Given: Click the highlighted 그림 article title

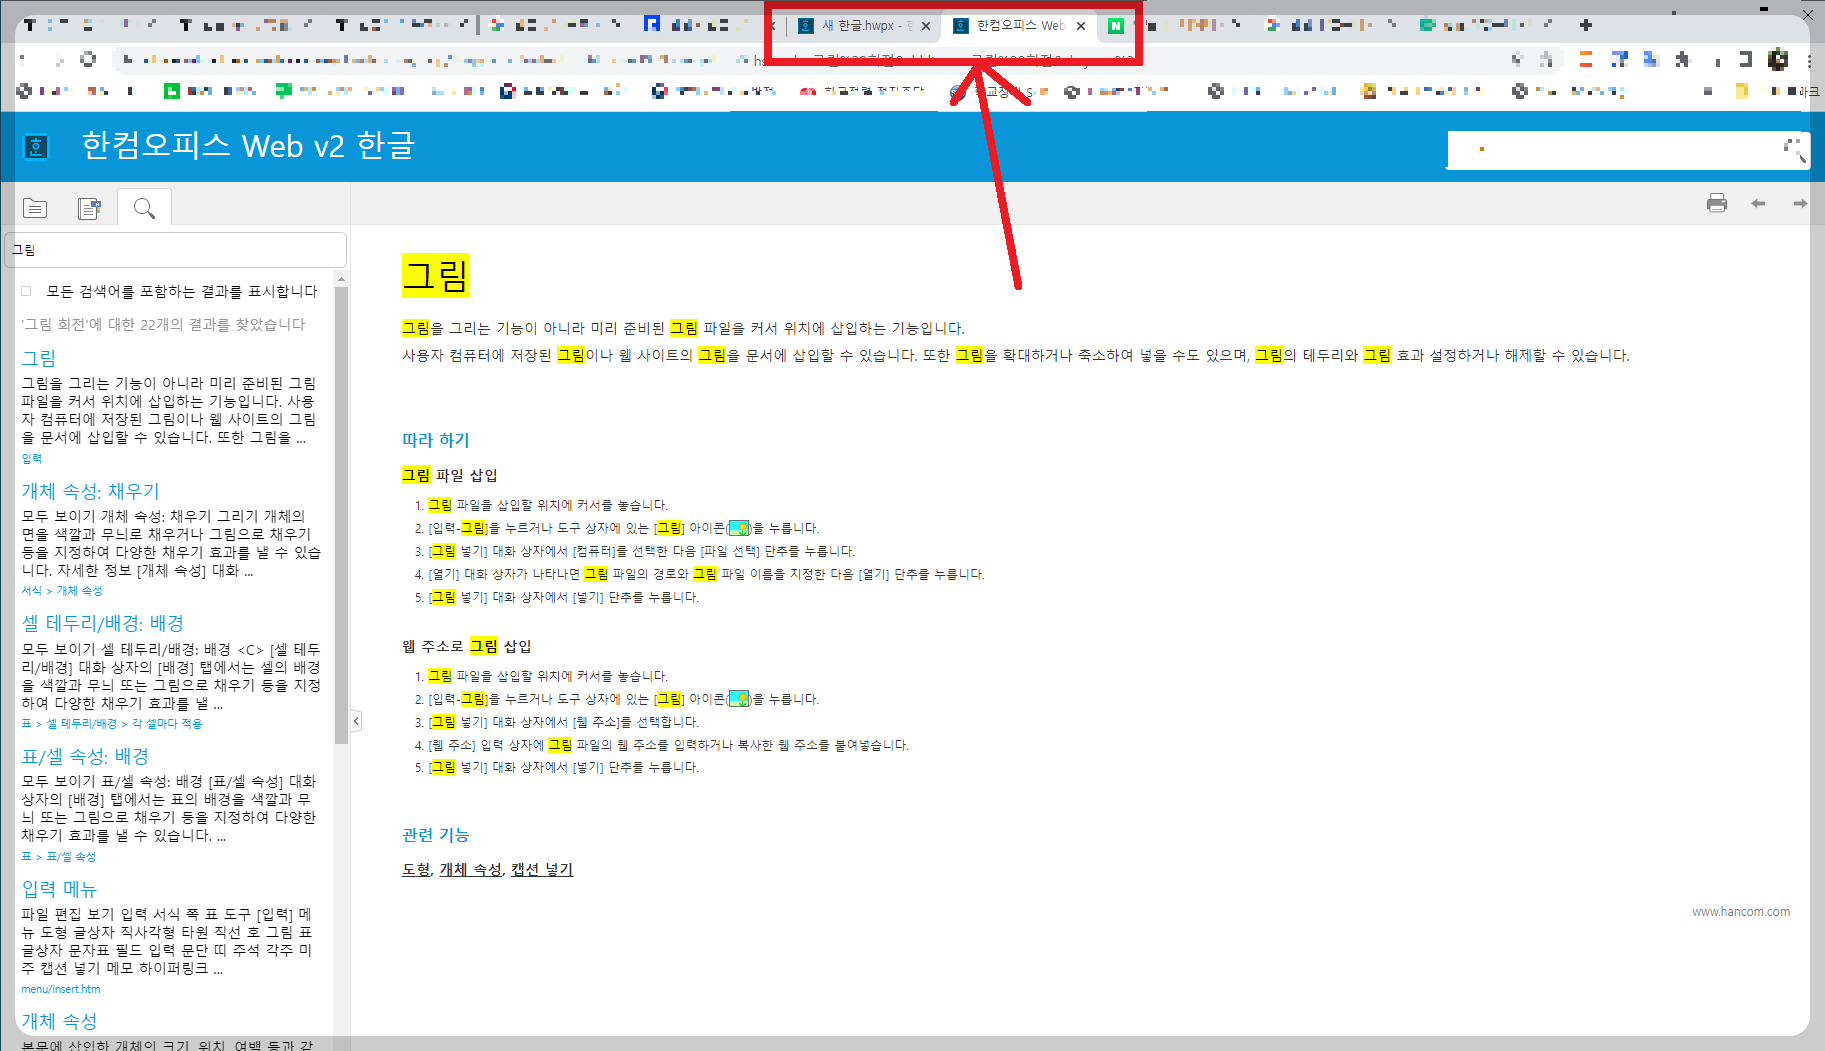Looking at the screenshot, I should pos(435,275).
